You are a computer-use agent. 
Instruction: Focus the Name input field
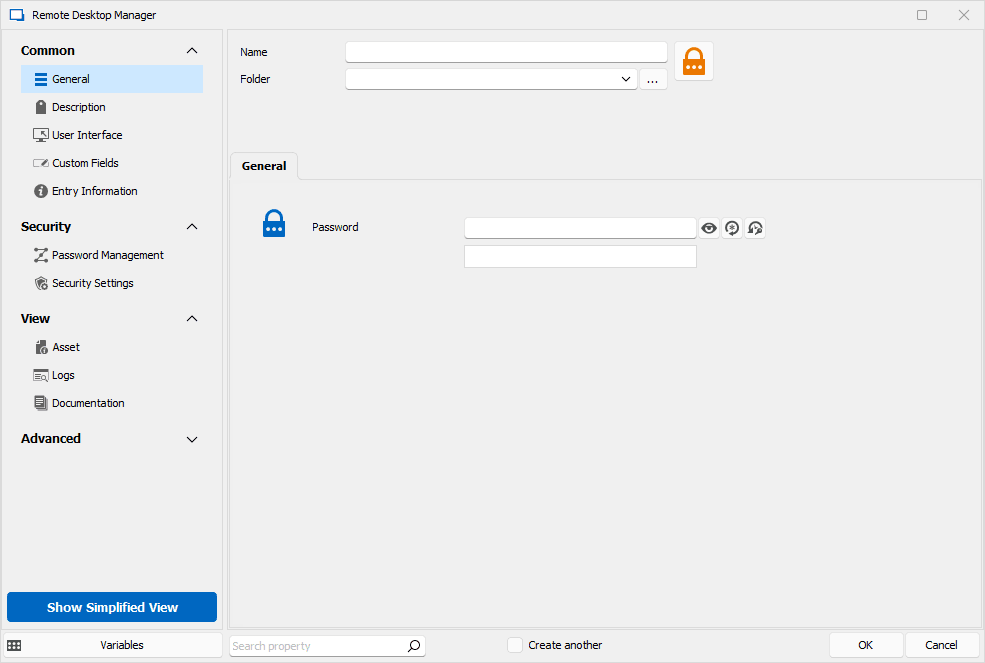pyautogui.click(x=506, y=52)
